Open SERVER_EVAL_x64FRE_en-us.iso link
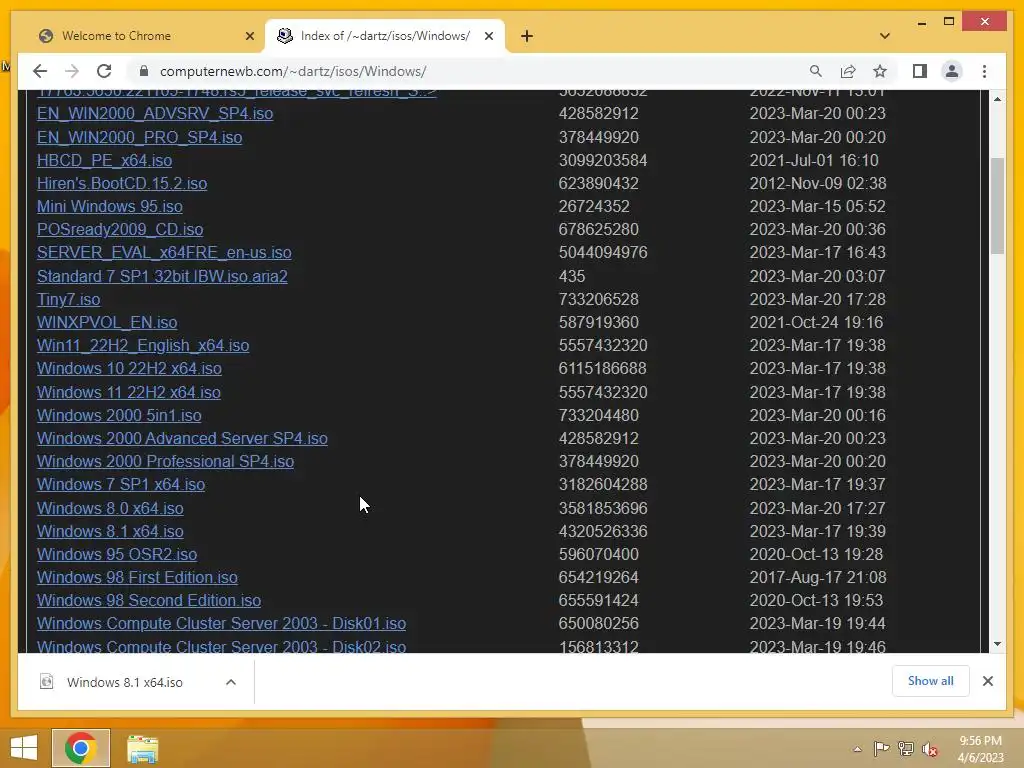This screenshot has width=1024, height=768. [x=164, y=252]
